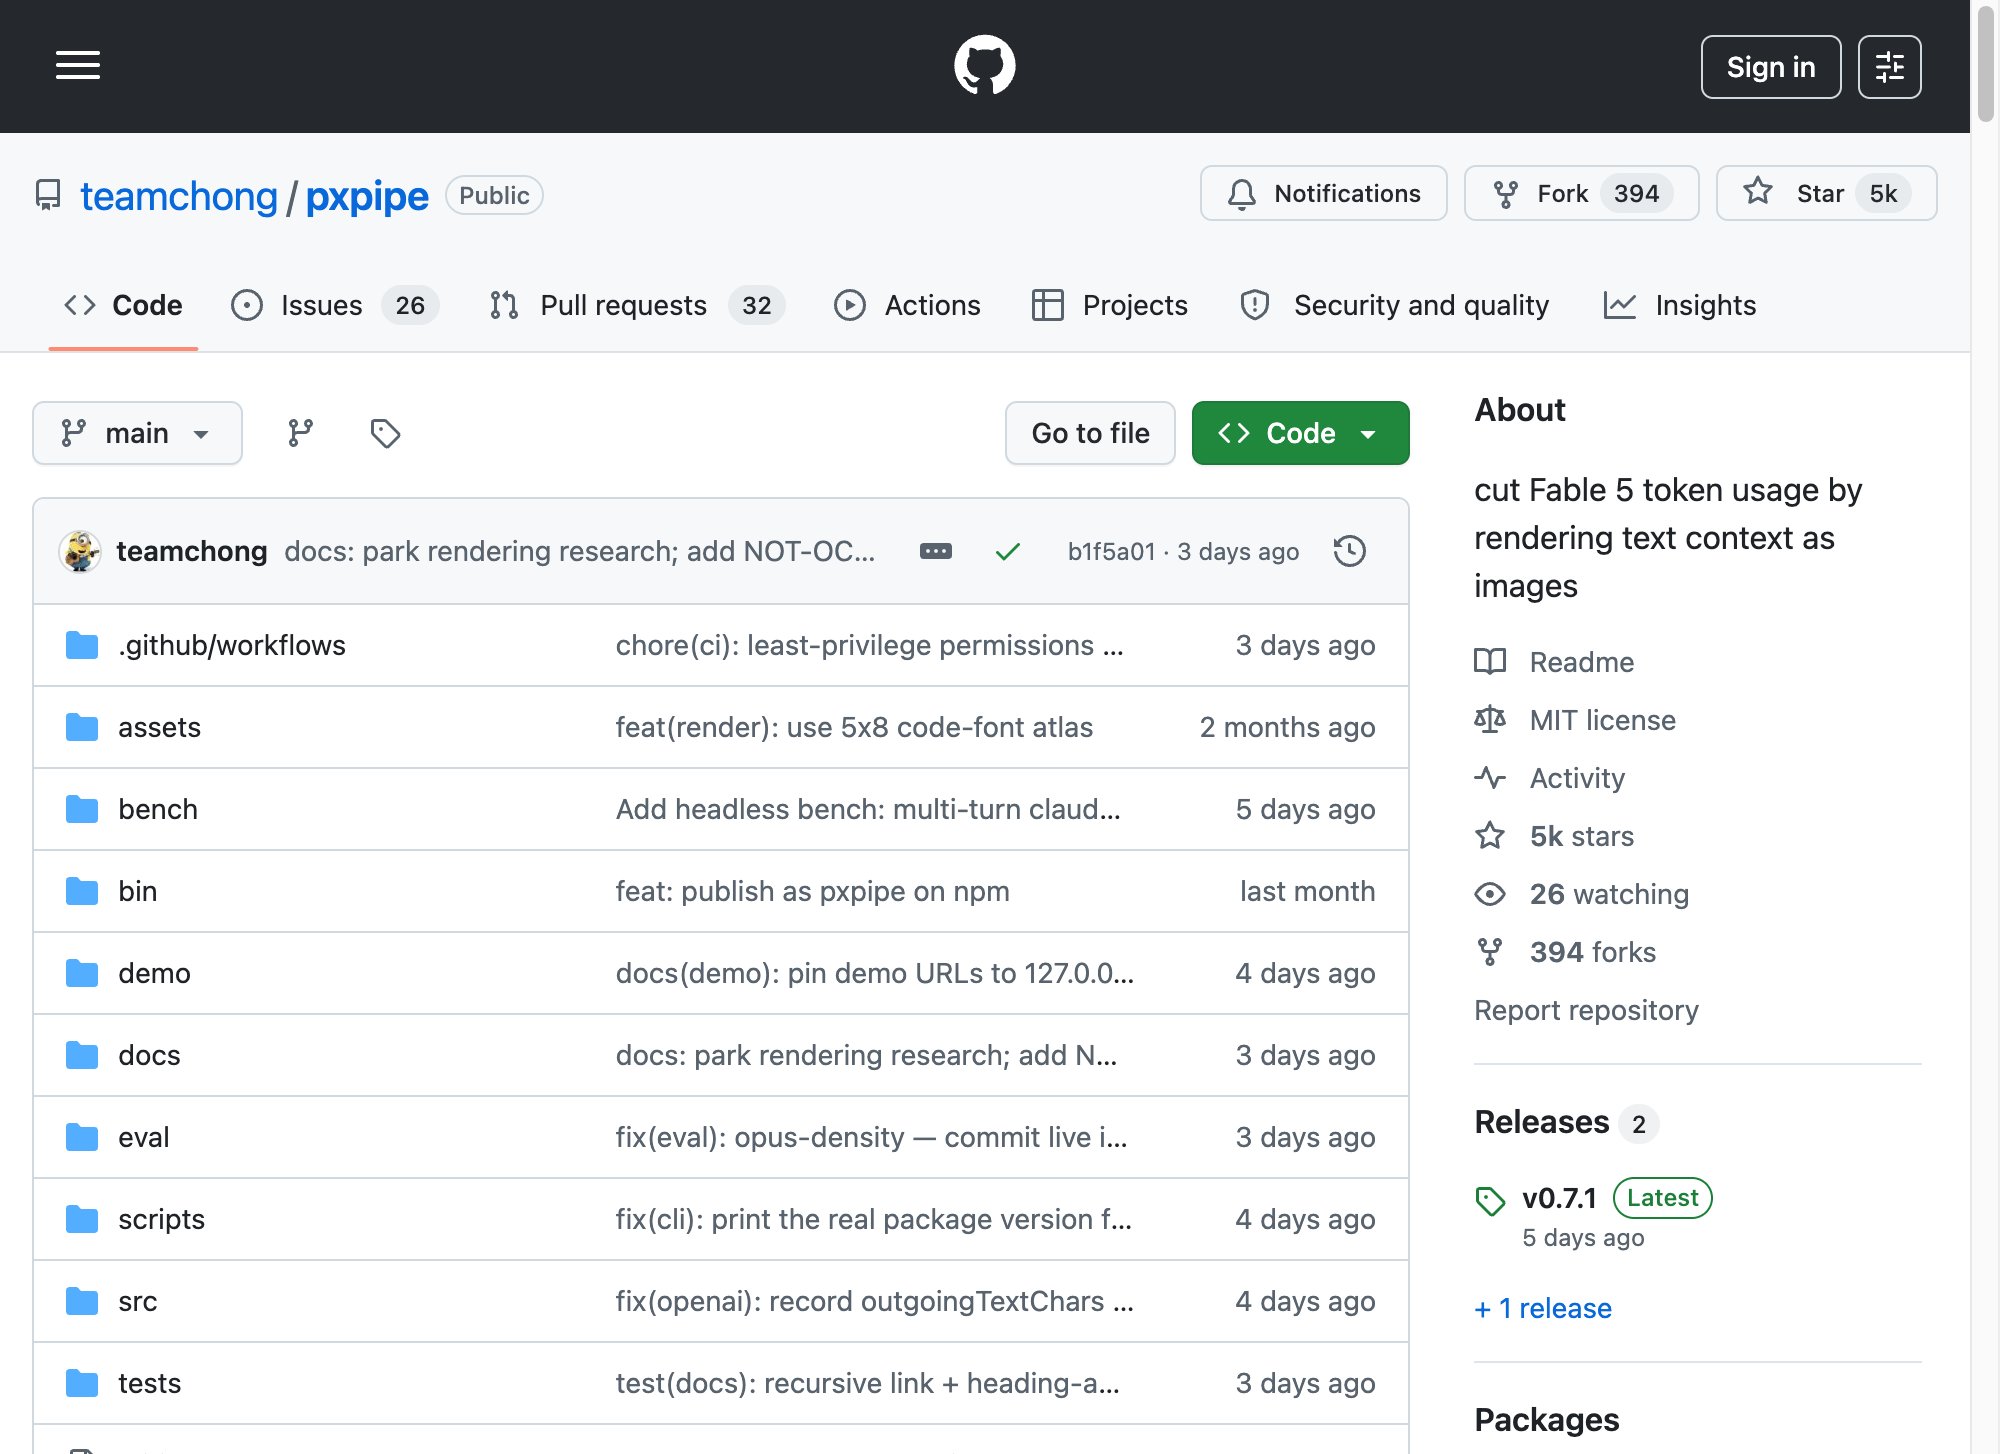Click the Readme book icon
2000x1454 pixels.
point(1490,662)
